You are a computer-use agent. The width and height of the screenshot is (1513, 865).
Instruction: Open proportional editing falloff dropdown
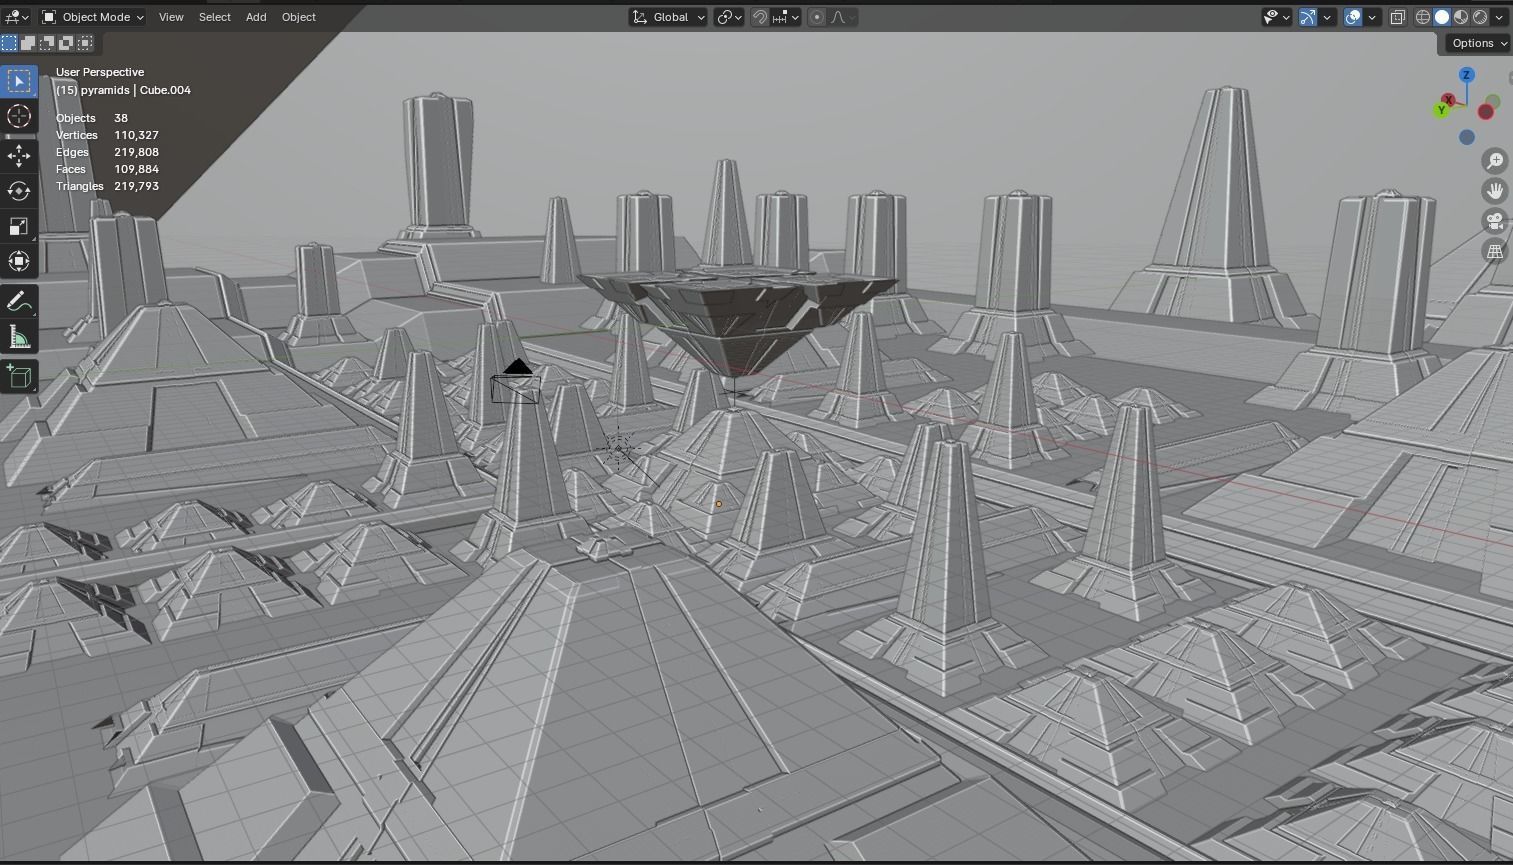tap(843, 17)
